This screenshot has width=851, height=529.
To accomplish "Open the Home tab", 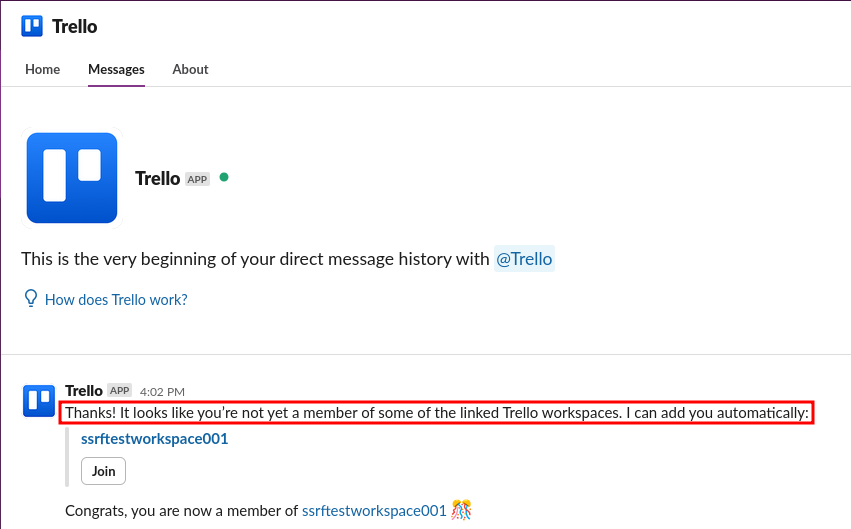I will coord(42,69).
